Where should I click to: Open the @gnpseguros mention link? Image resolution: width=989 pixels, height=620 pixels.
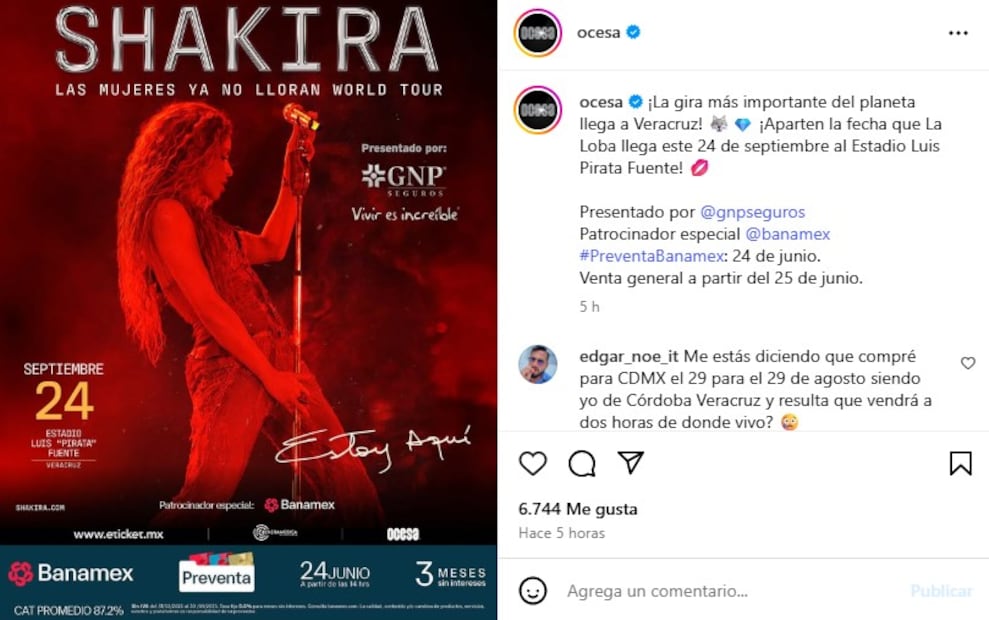click(x=752, y=212)
